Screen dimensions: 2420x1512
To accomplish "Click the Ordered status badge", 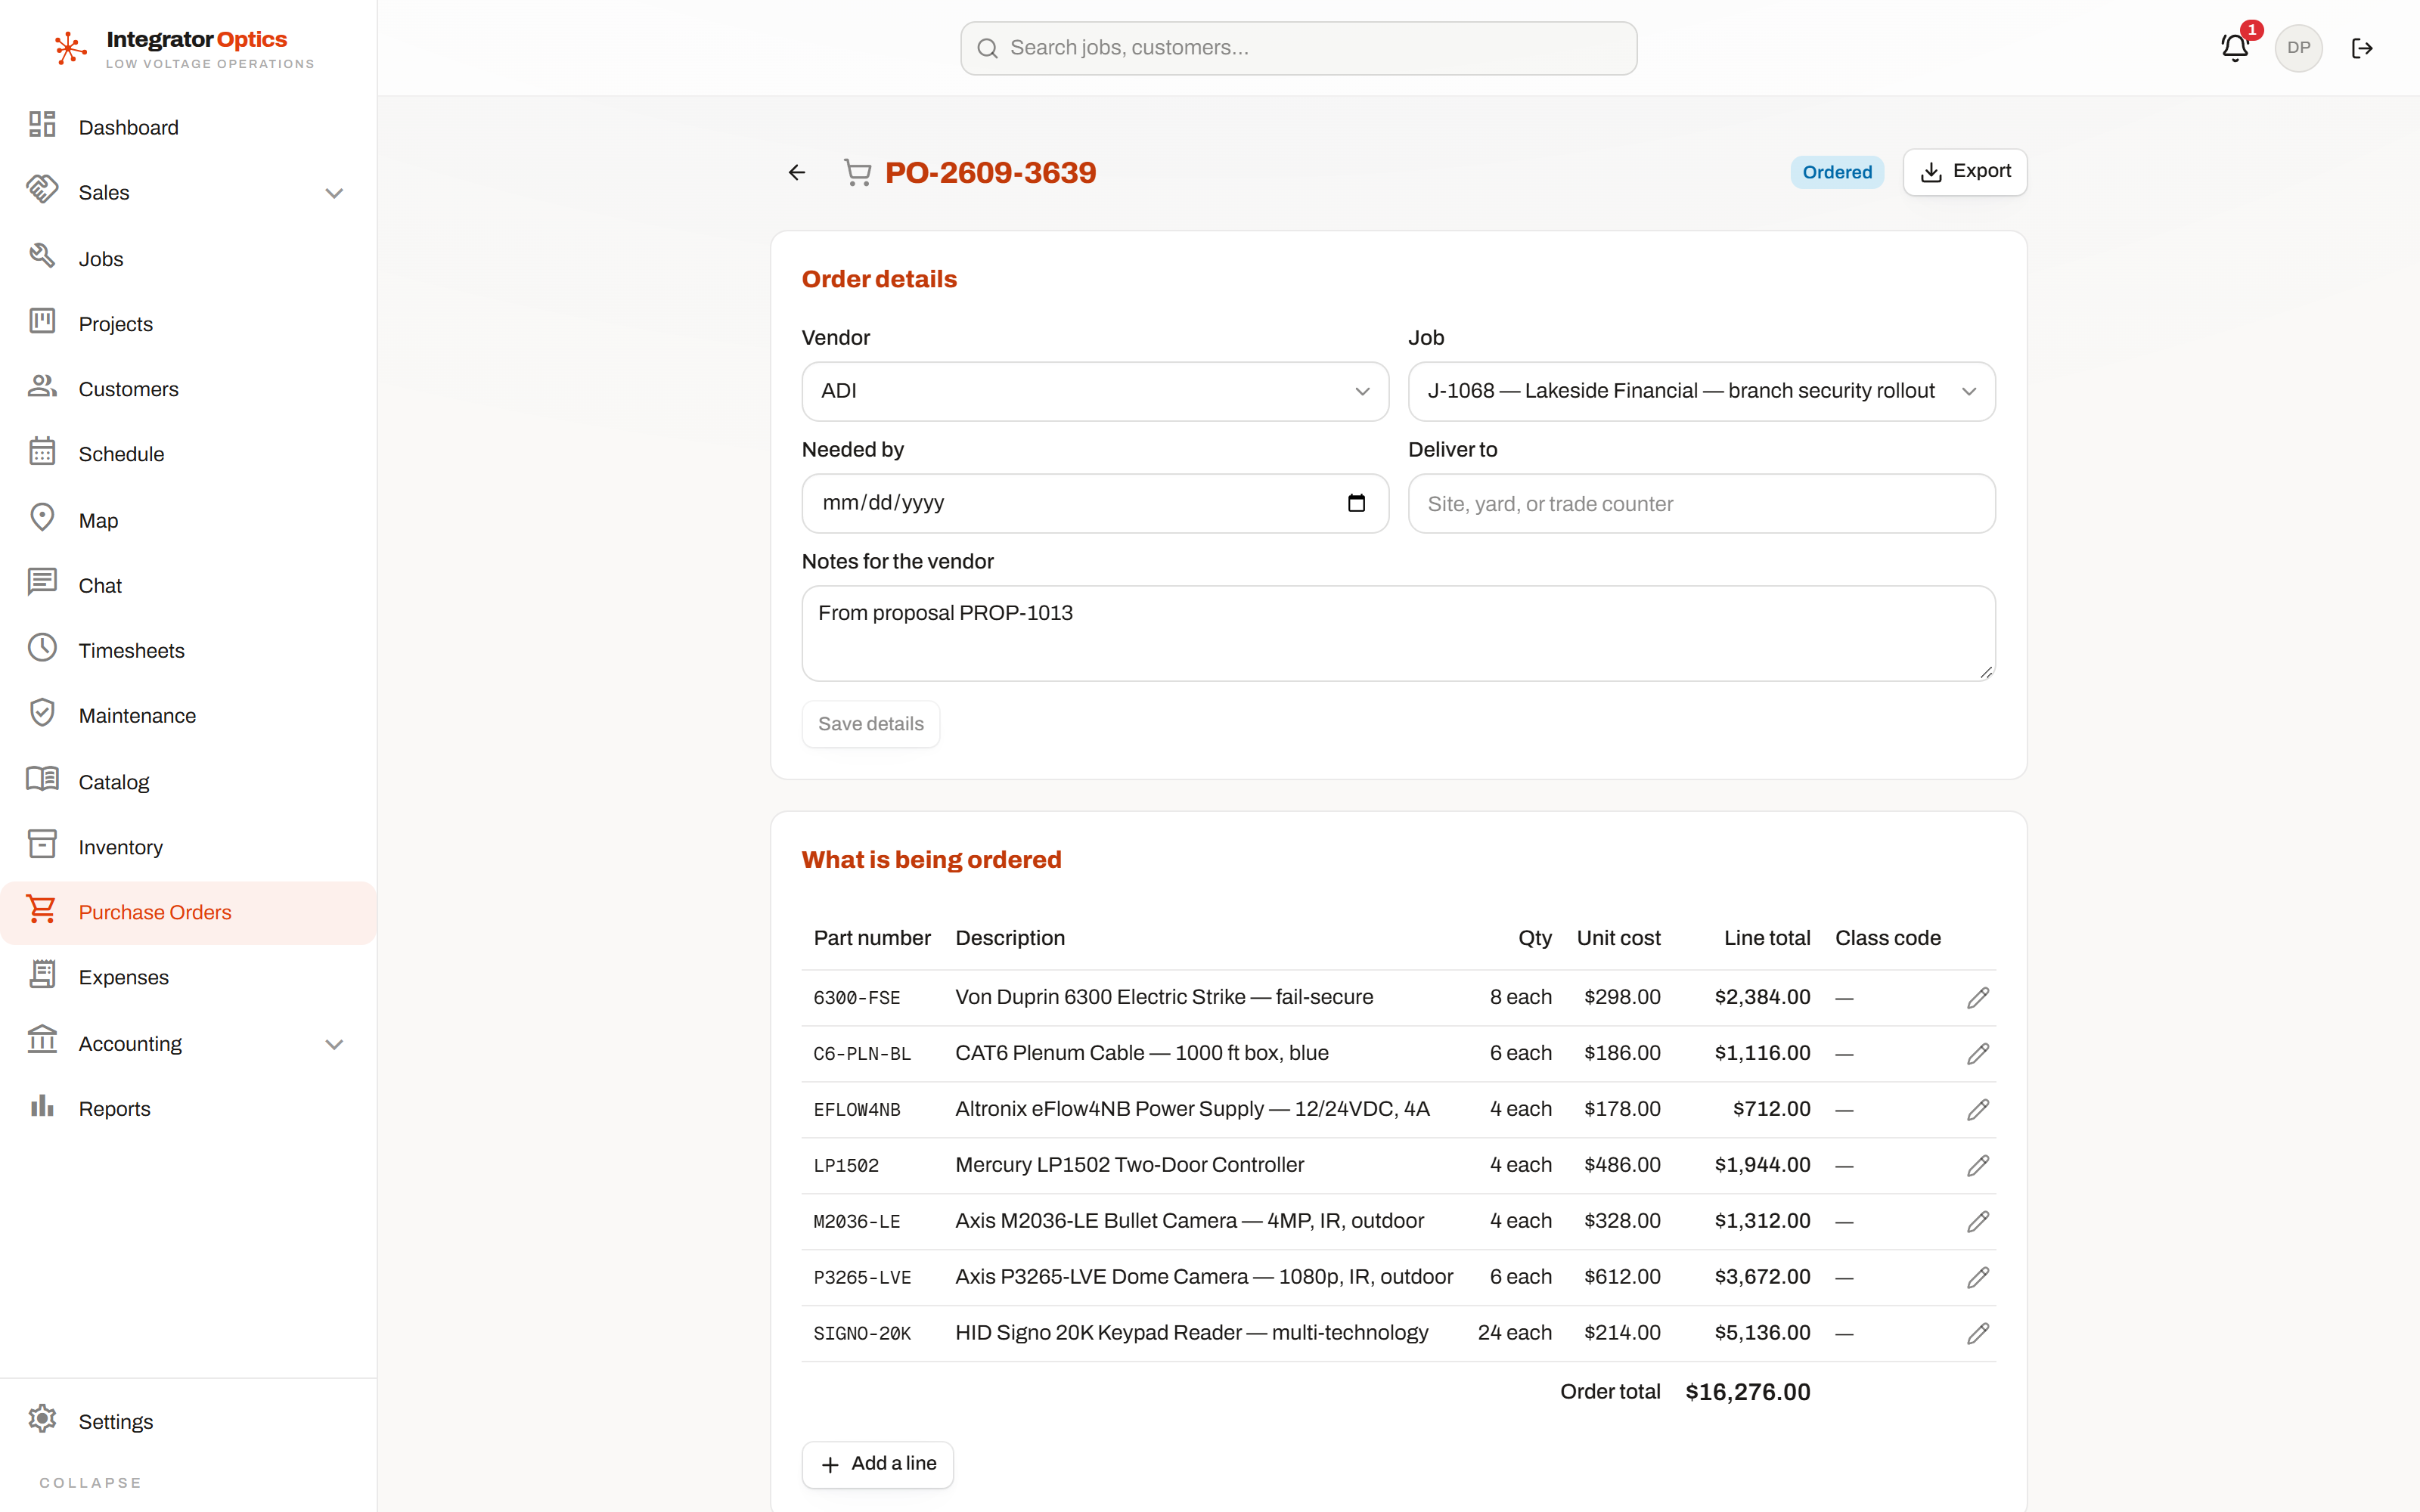I will (1837, 172).
